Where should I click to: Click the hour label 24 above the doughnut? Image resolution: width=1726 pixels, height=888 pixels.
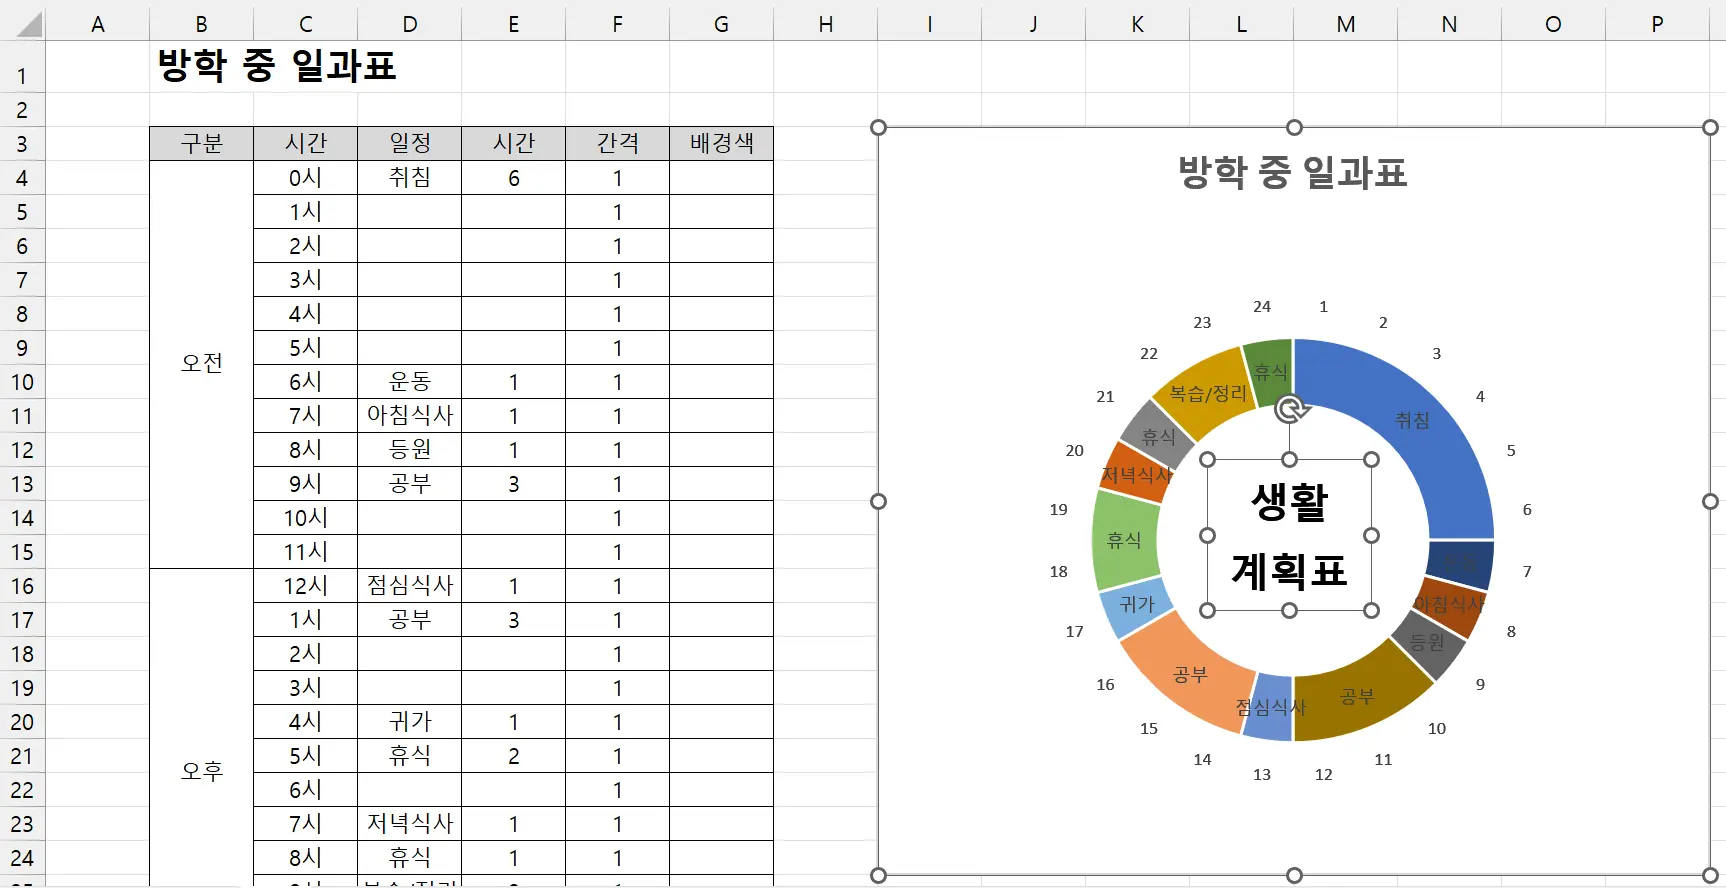[x=1262, y=307]
